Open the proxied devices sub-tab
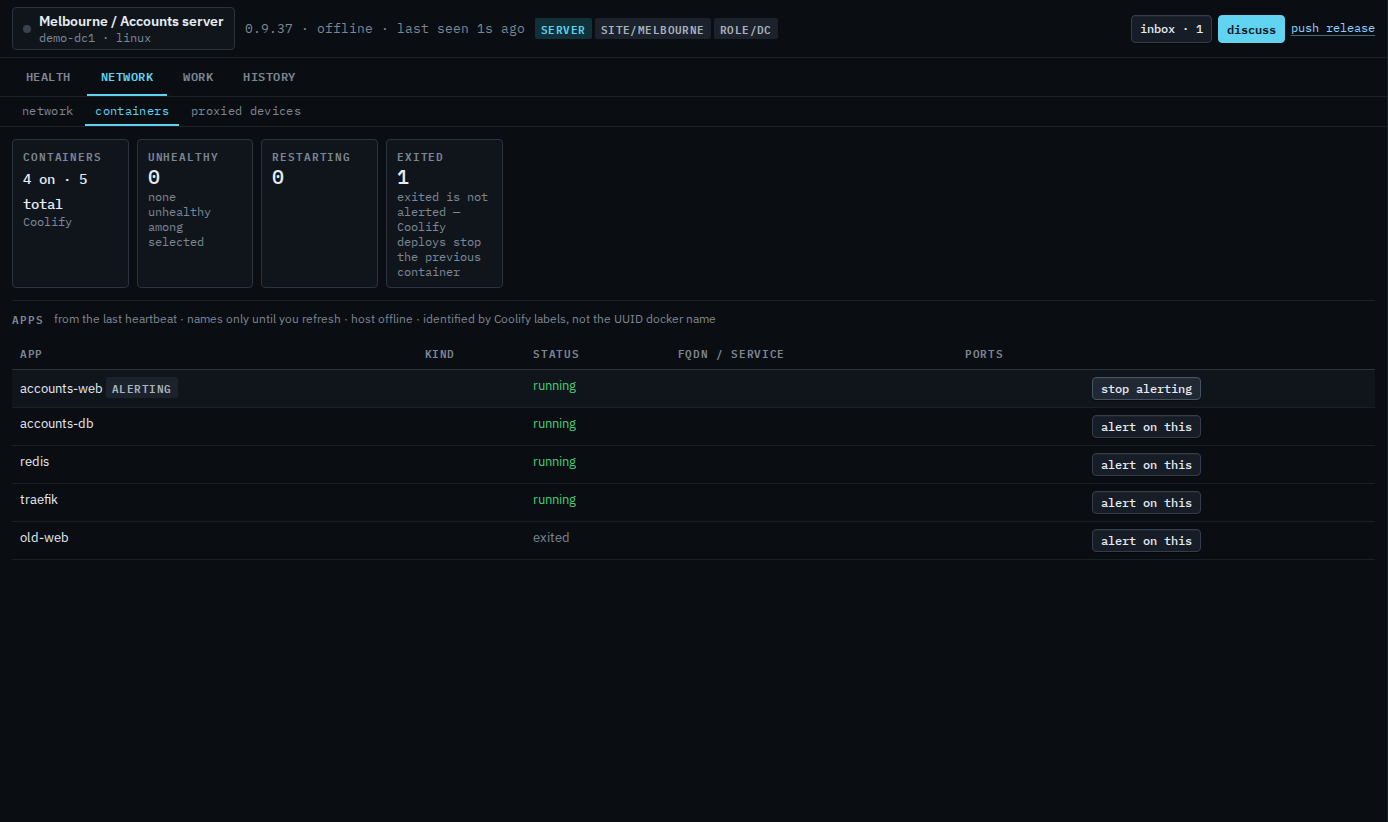Image resolution: width=1388 pixels, height=822 pixels. click(246, 111)
